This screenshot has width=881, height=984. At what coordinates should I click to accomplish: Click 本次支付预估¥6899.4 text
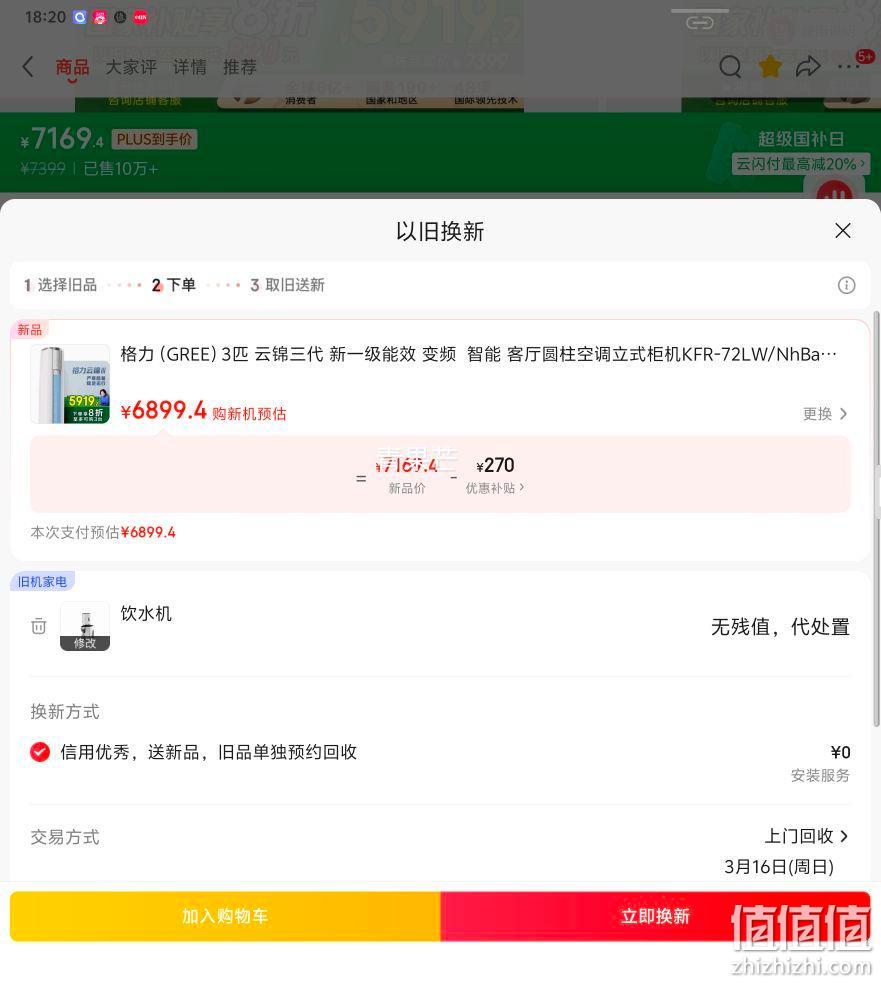coord(103,532)
